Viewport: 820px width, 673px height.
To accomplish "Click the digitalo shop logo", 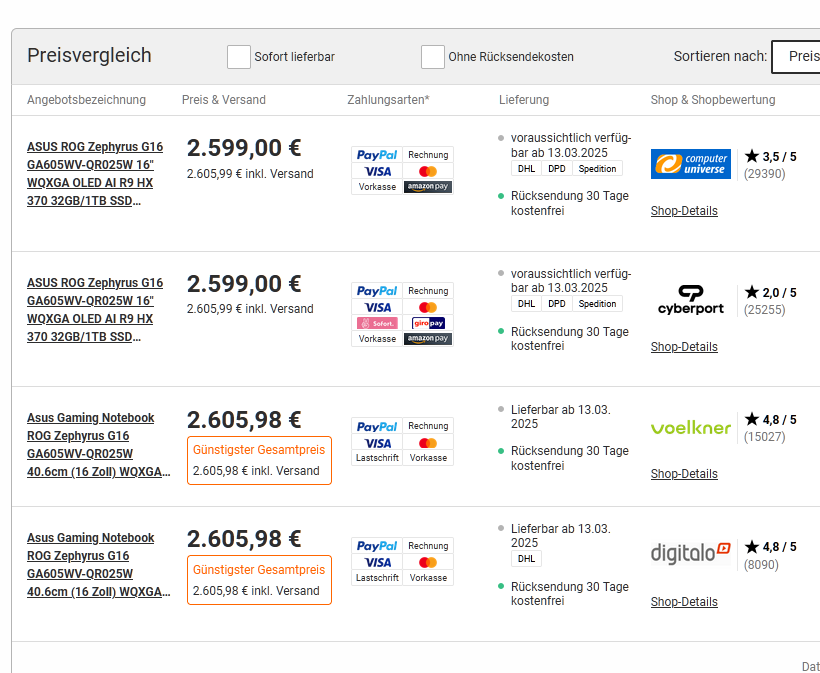I will (x=690, y=552).
